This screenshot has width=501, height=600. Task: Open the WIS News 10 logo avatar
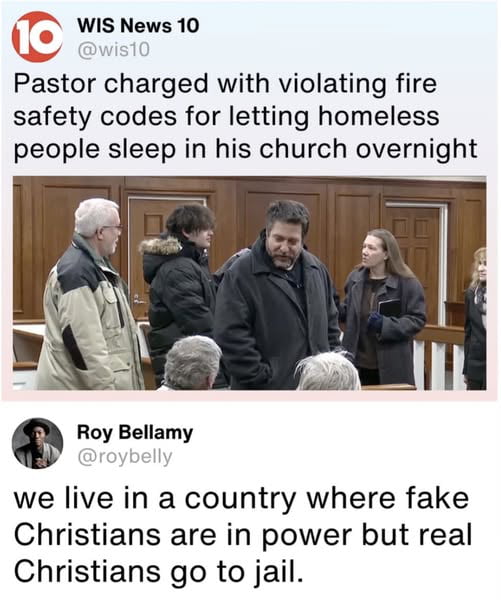coord(37,37)
